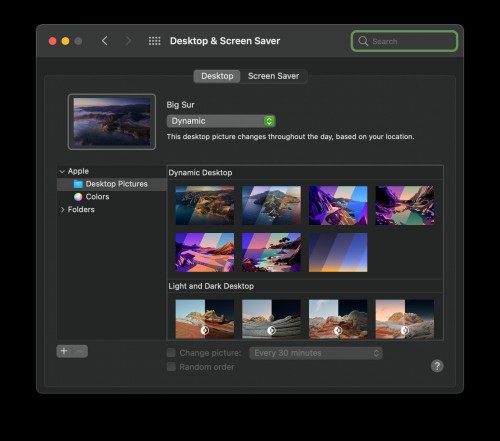Pick the Catalina dynamic desktop thumbnail
This screenshot has width=500, height=441.
pos(271,205)
